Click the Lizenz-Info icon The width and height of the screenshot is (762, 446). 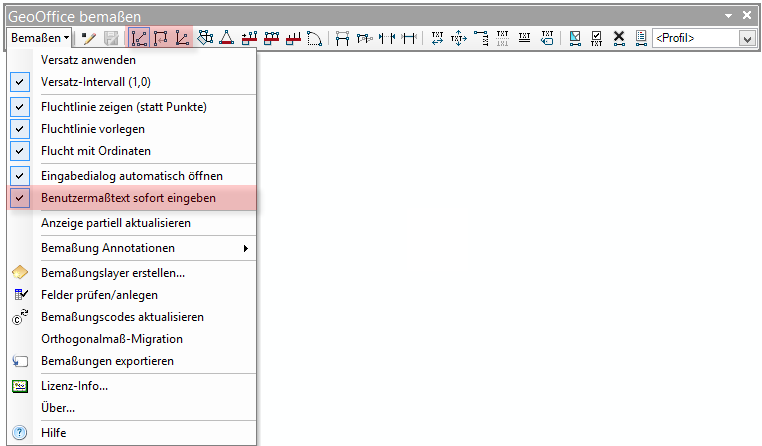[20, 386]
